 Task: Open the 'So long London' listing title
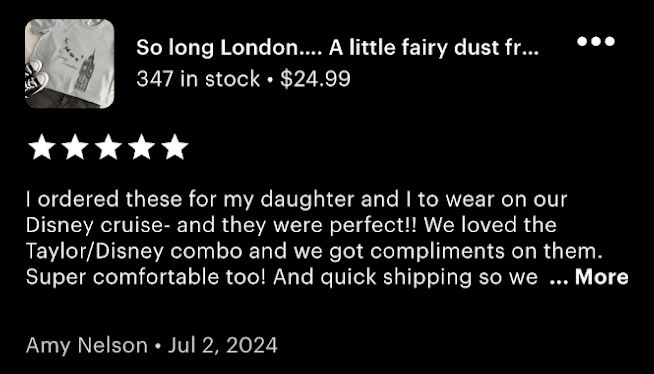[337, 48]
